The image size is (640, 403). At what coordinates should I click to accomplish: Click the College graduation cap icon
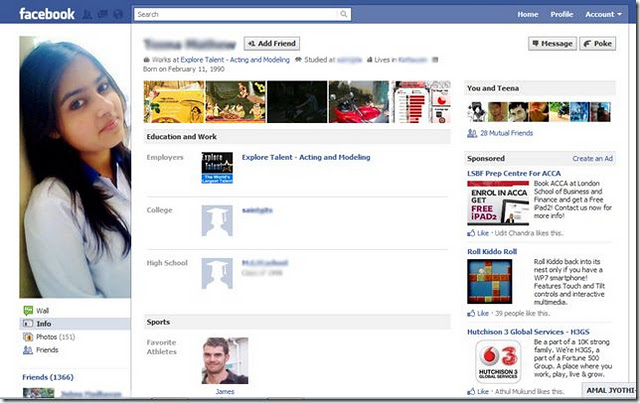(x=217, y=221)
